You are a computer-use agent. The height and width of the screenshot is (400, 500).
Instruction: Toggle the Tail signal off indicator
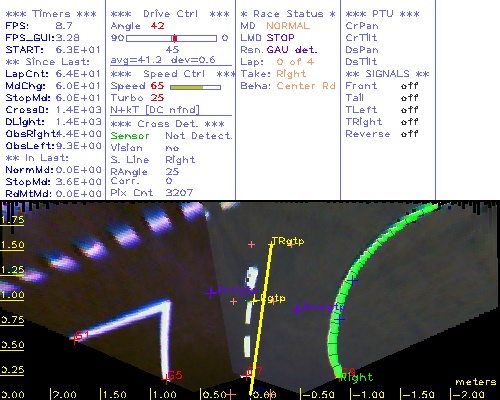click(409, 98)
